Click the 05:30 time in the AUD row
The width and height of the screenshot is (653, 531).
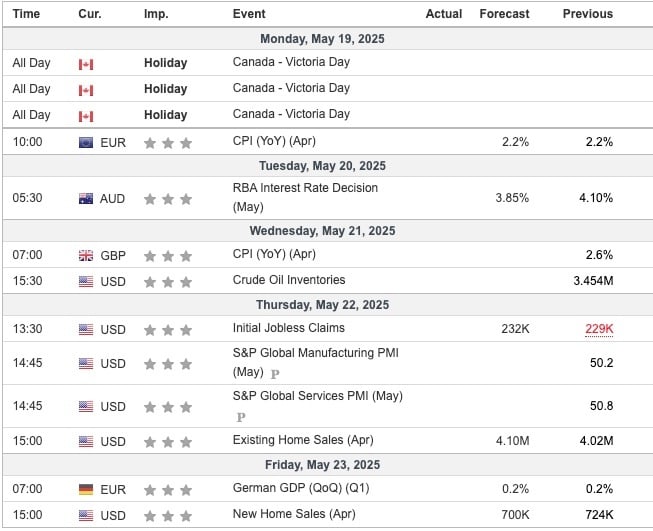27,198
